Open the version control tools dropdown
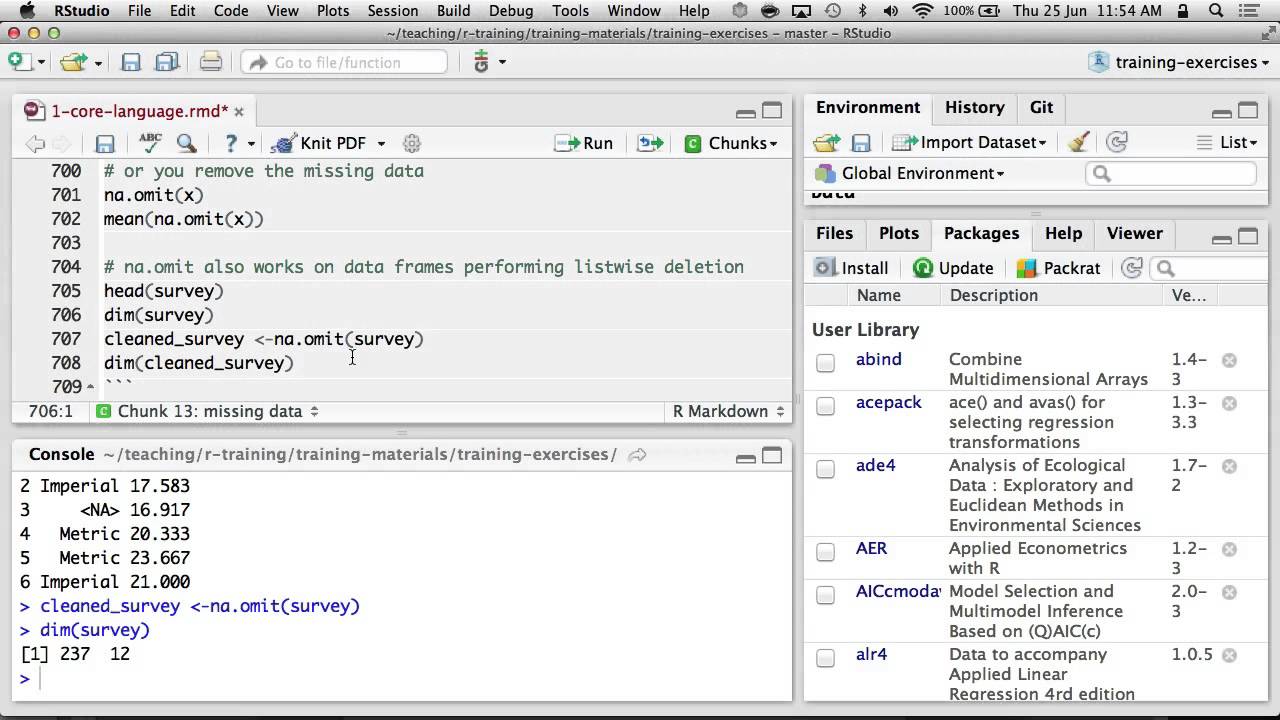This screenshot has height=720, width=1280. click(x=488, y=62)
